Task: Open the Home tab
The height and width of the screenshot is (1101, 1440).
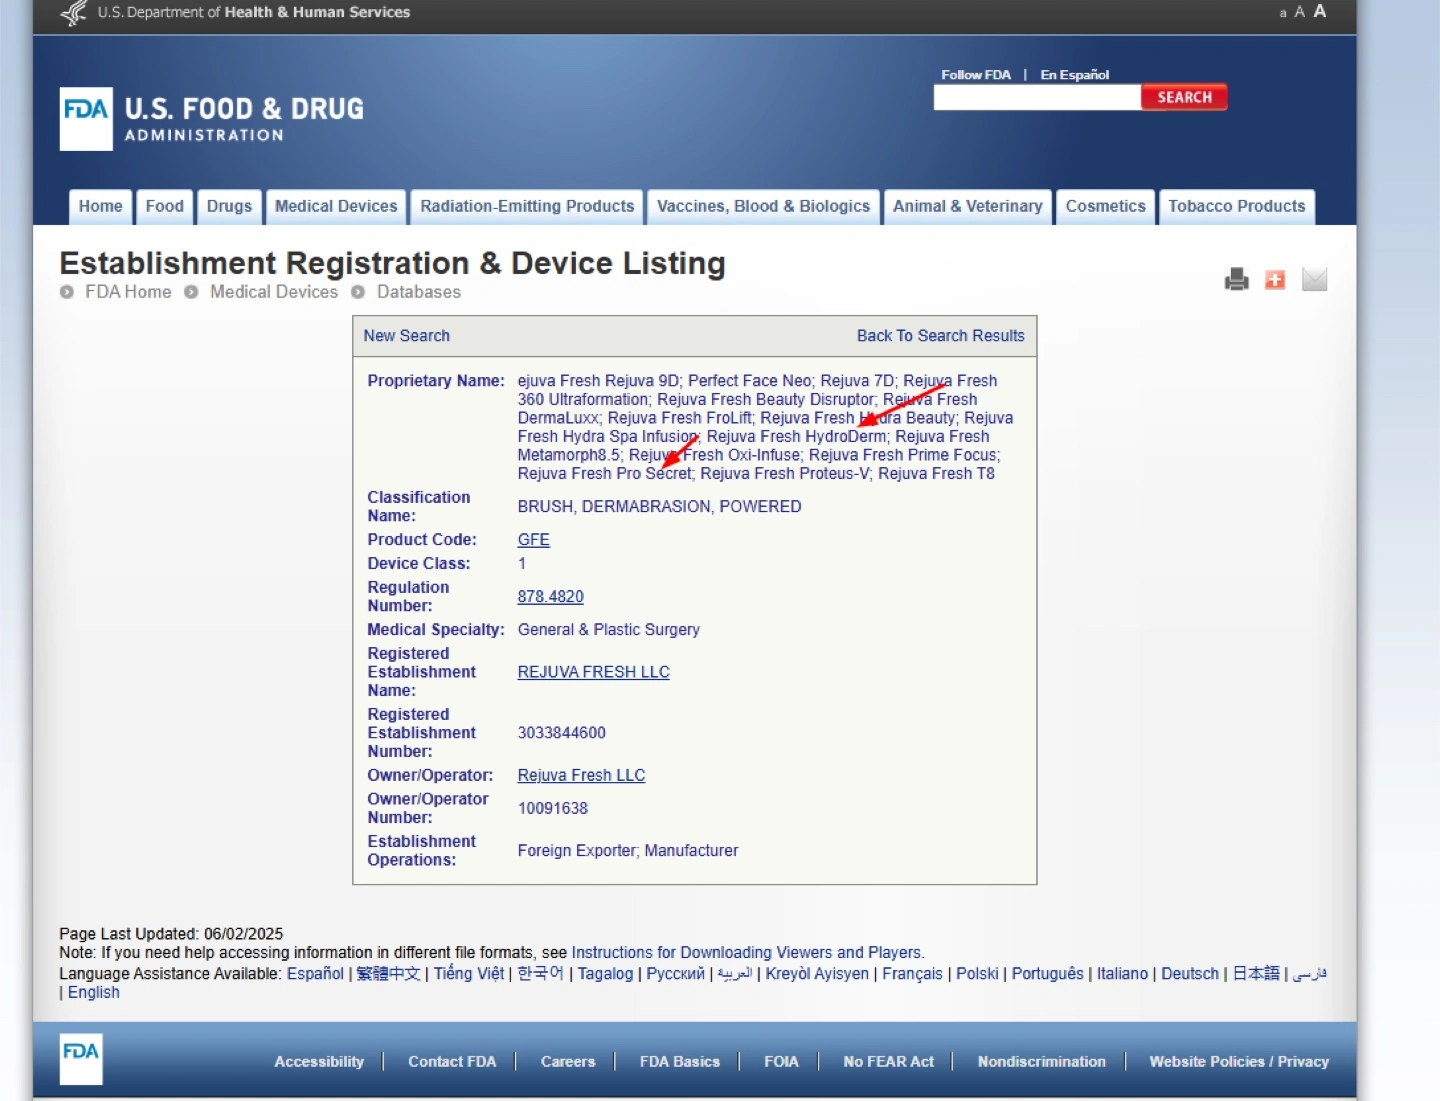Action: [x=100, y=207]
